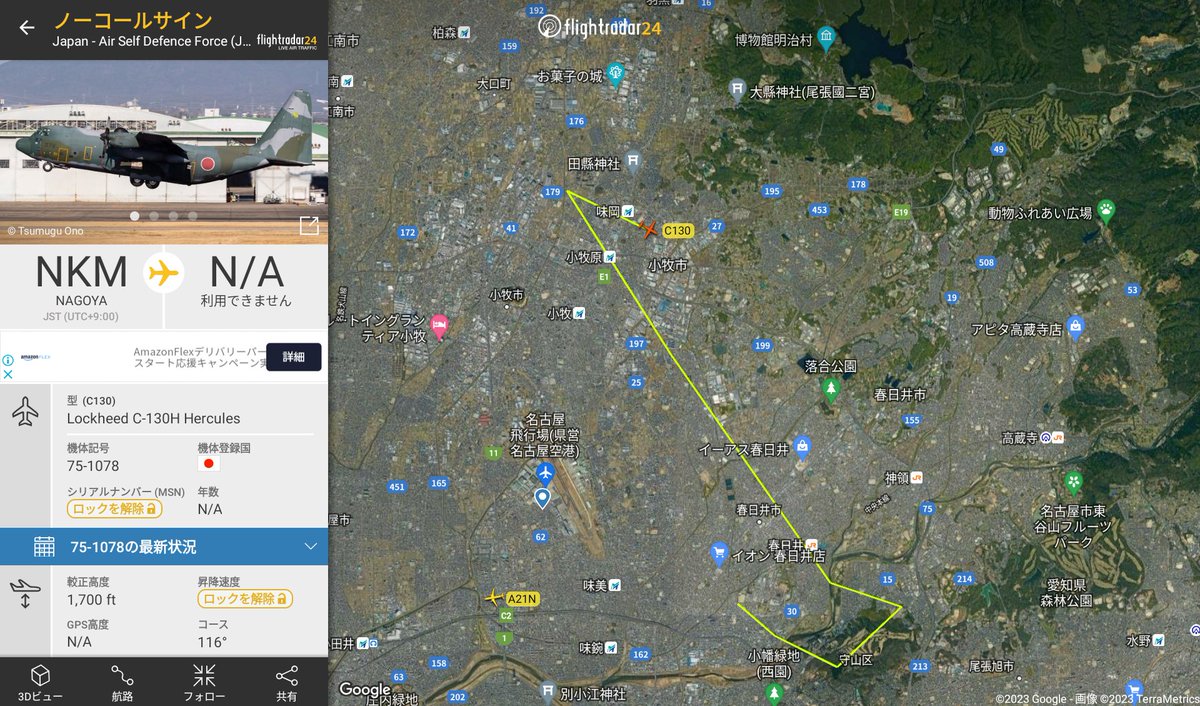Click the aircraft photo thumbnail
This screenshot has width=1200, height=706.
(x=164, y=138)
